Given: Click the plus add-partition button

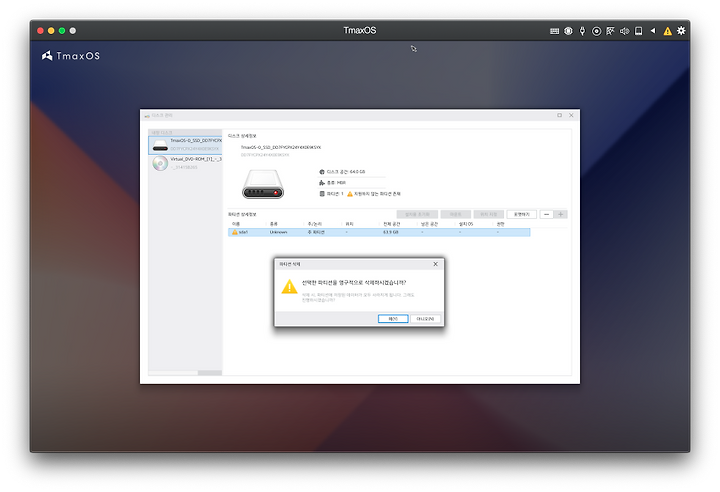Looking at the screenshot, I should (x=561, y=215).
